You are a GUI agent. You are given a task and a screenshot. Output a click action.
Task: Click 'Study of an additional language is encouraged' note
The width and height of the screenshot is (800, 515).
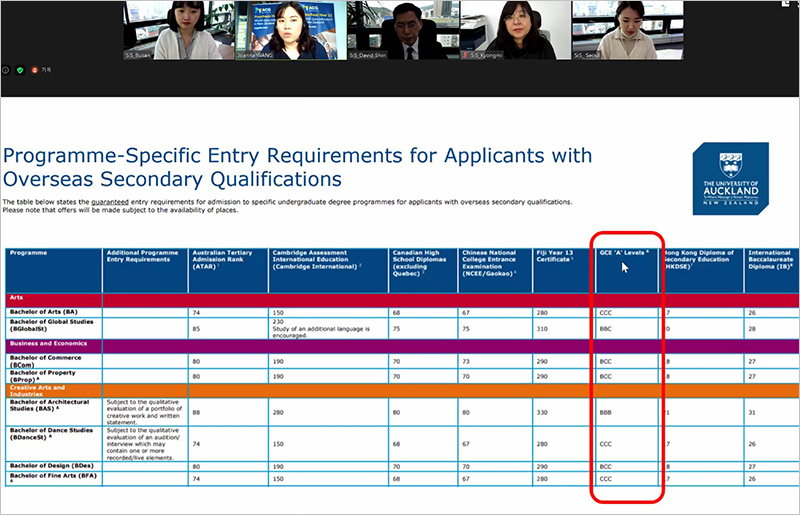[321, 332]
